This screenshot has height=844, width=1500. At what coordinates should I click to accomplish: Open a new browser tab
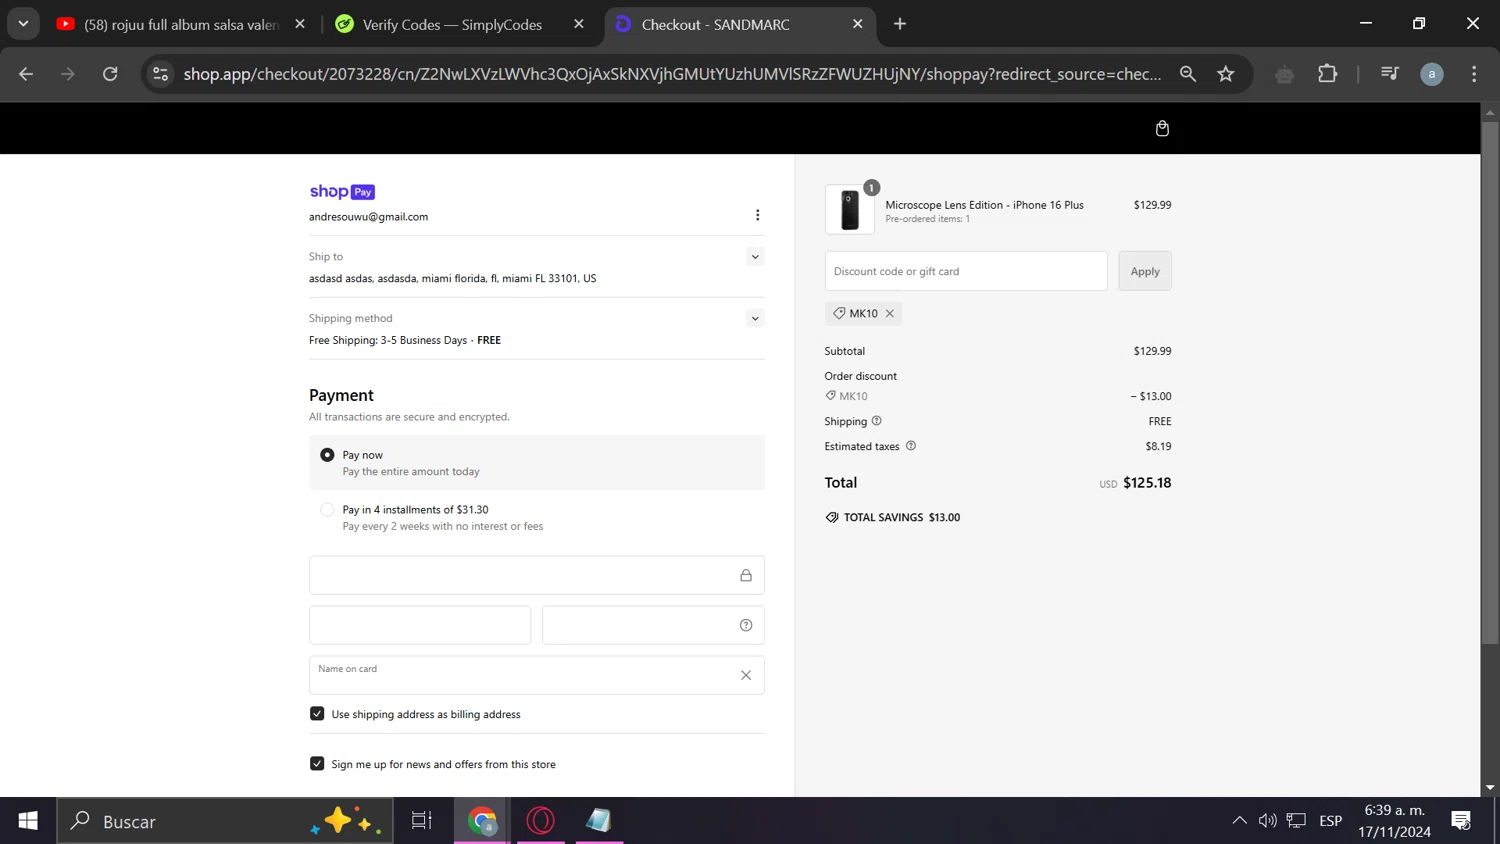tap(900, 24)
